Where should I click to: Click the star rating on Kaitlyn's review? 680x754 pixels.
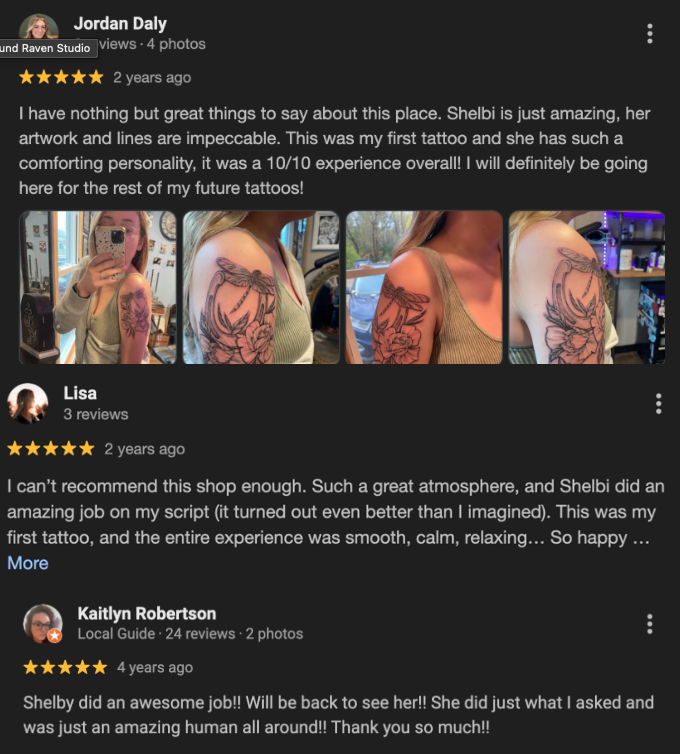pos(65,667)
